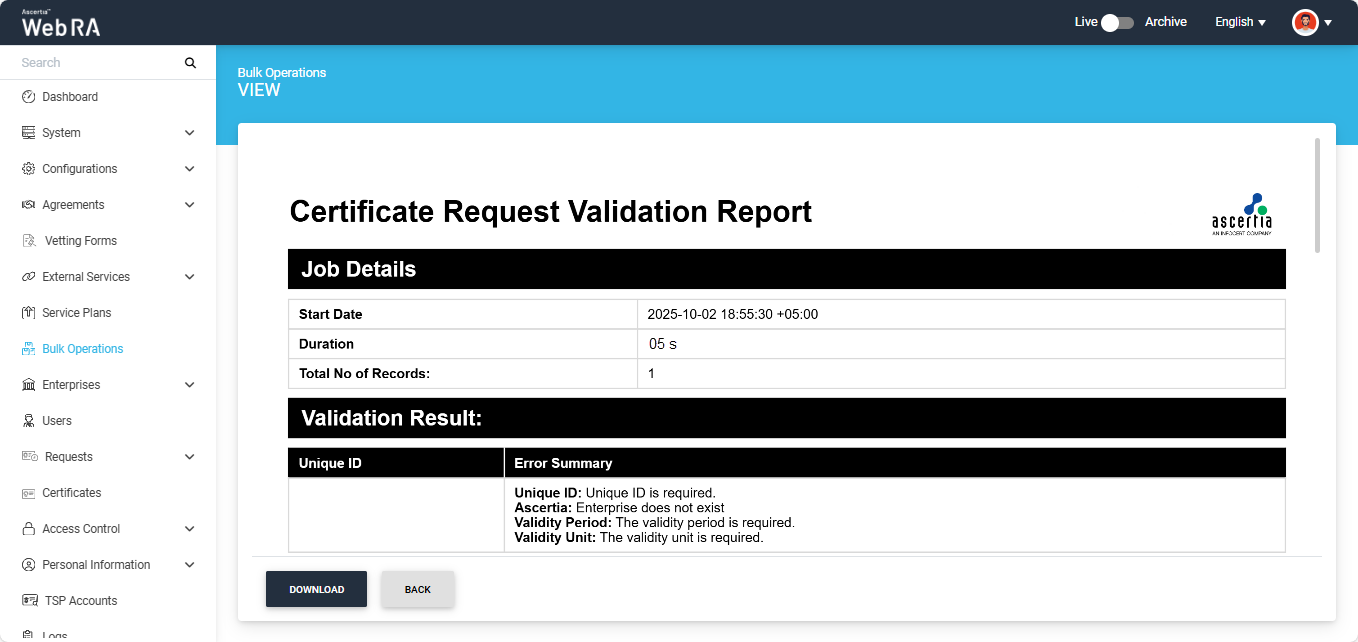Click the report vertical scrollbar
Image resolution: width=1358 pixels, height=642 pixels.
point(1317,195)
